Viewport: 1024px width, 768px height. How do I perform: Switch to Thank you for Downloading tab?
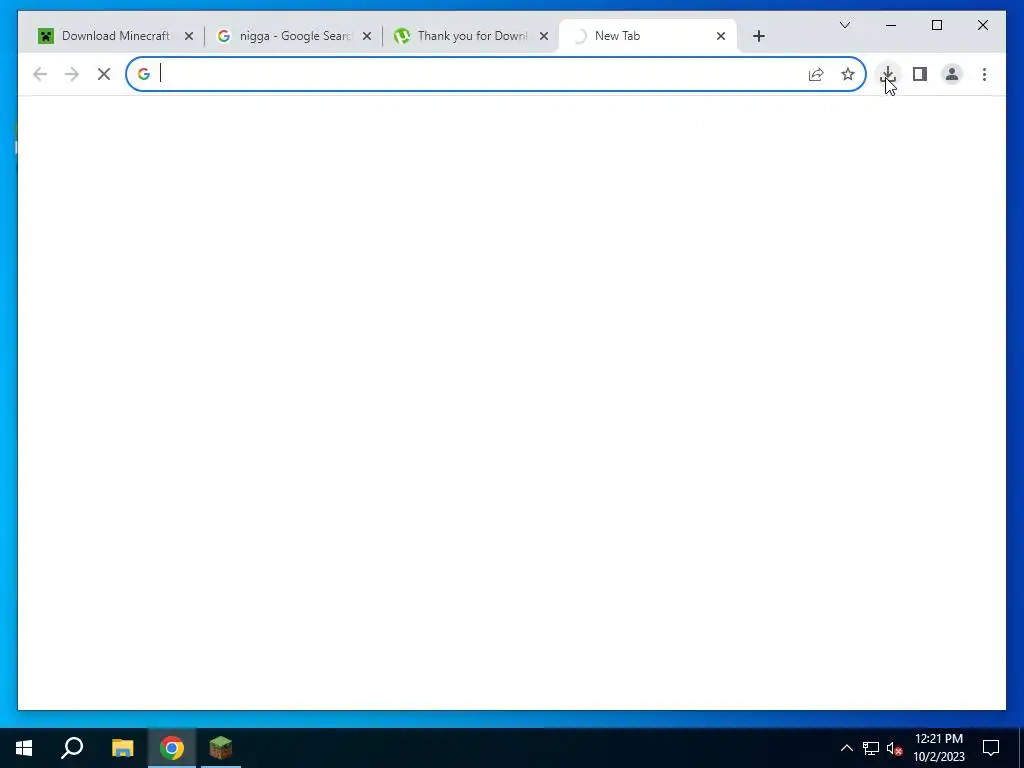click(470, 36)
